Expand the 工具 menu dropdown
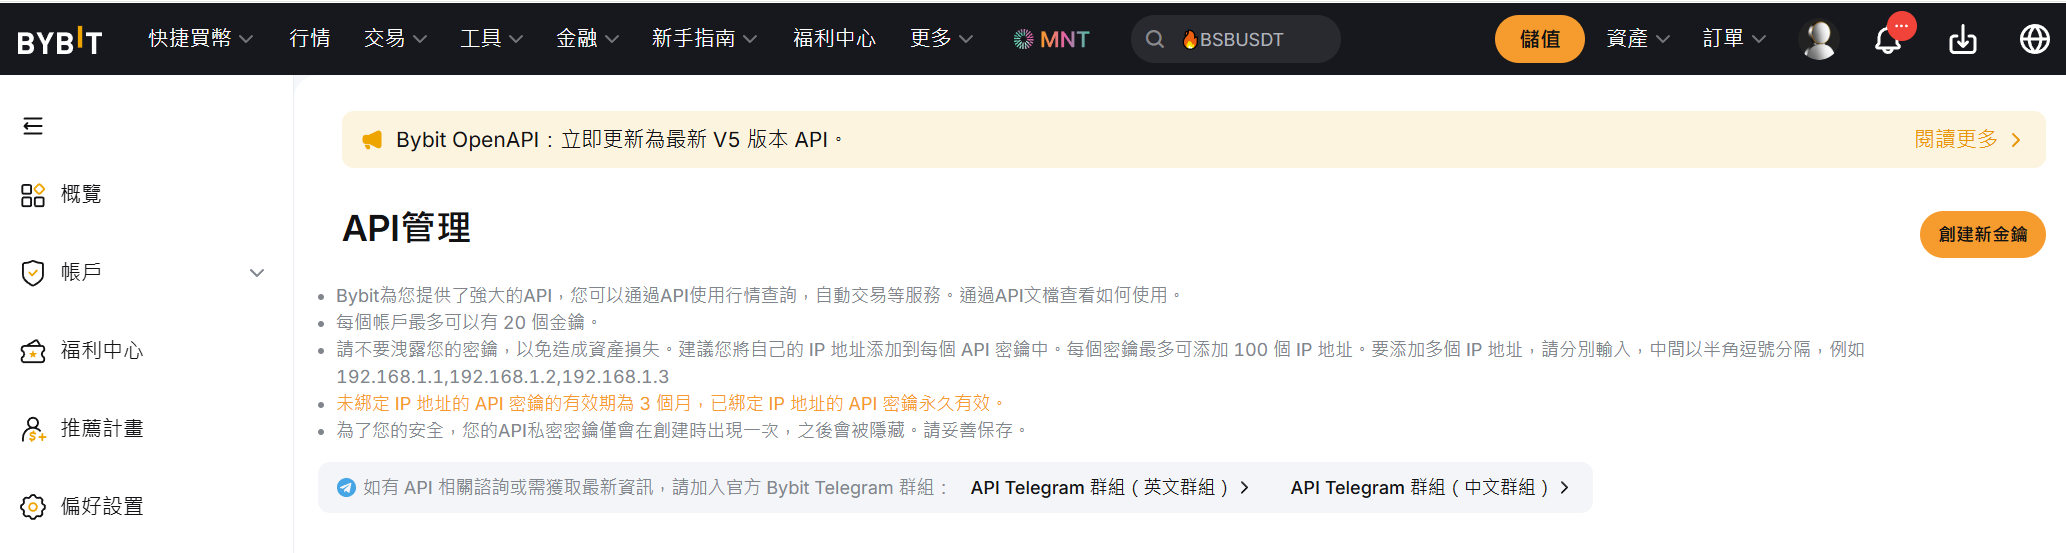This screenshot has height=553, width=2066. pos(516,39)
